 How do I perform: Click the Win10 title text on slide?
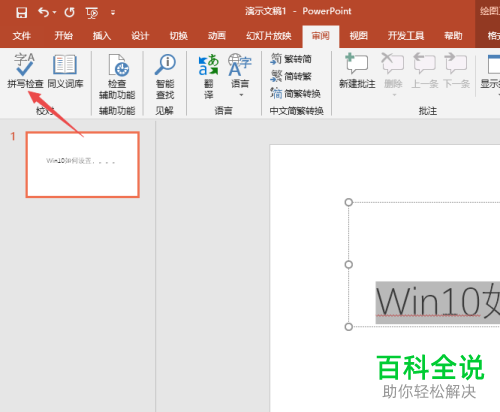pyautogui.click(x=438, y=303)
